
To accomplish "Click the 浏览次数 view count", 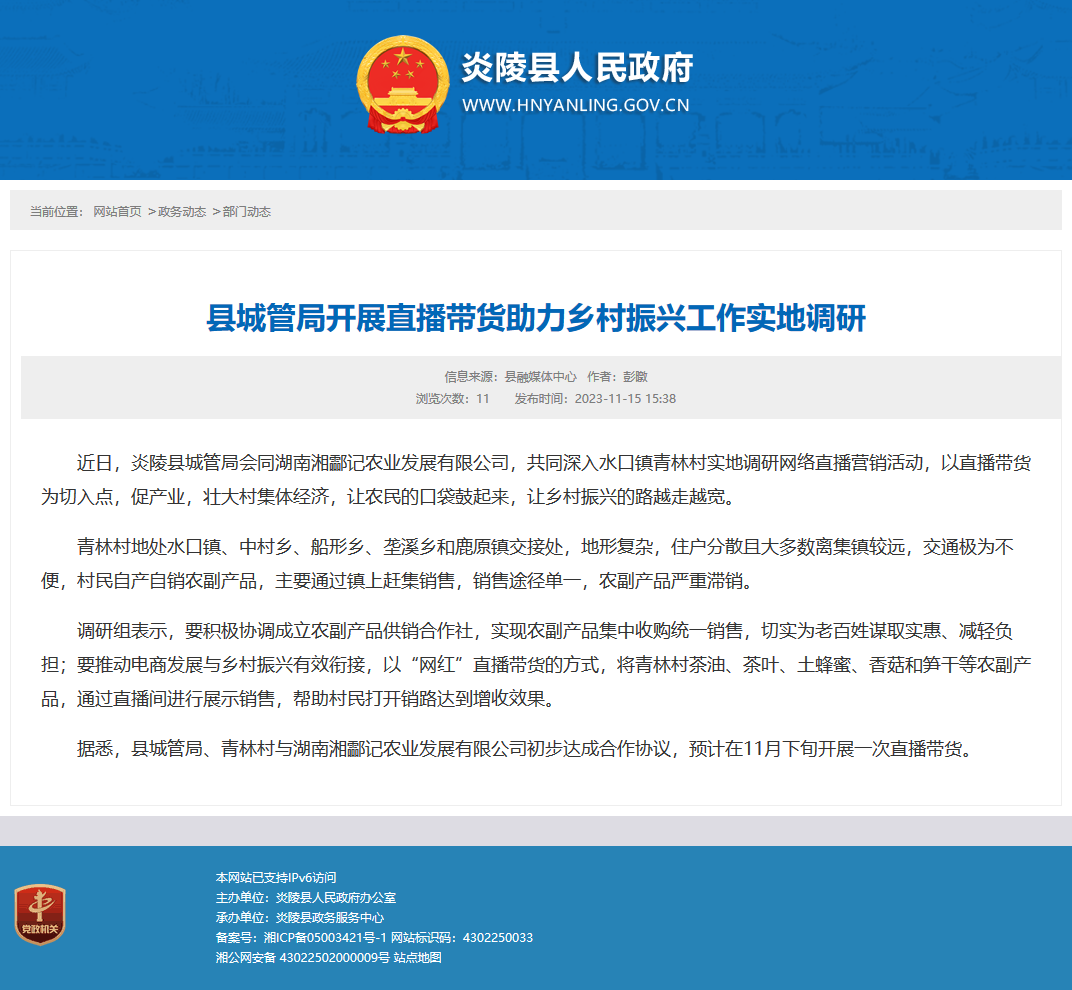I will (x=453, y=399).
